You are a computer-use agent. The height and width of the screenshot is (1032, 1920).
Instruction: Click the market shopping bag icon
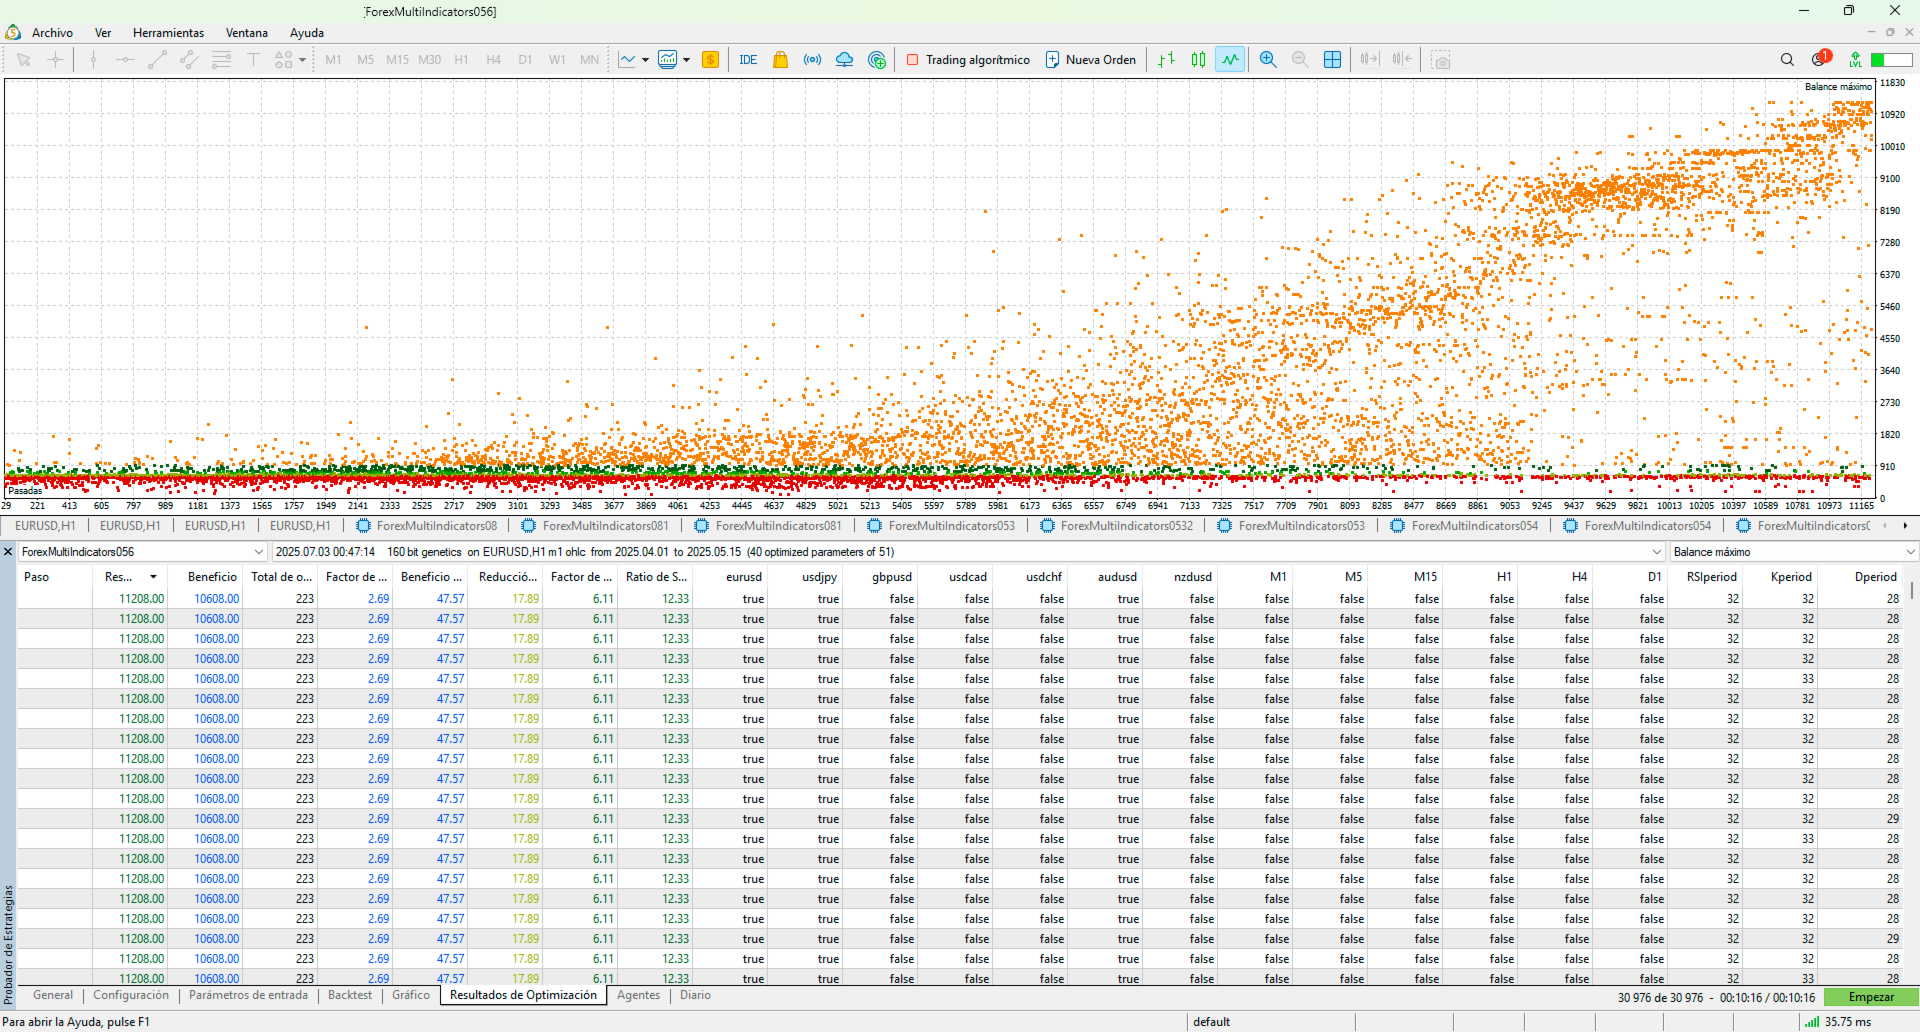coord(780,60)
